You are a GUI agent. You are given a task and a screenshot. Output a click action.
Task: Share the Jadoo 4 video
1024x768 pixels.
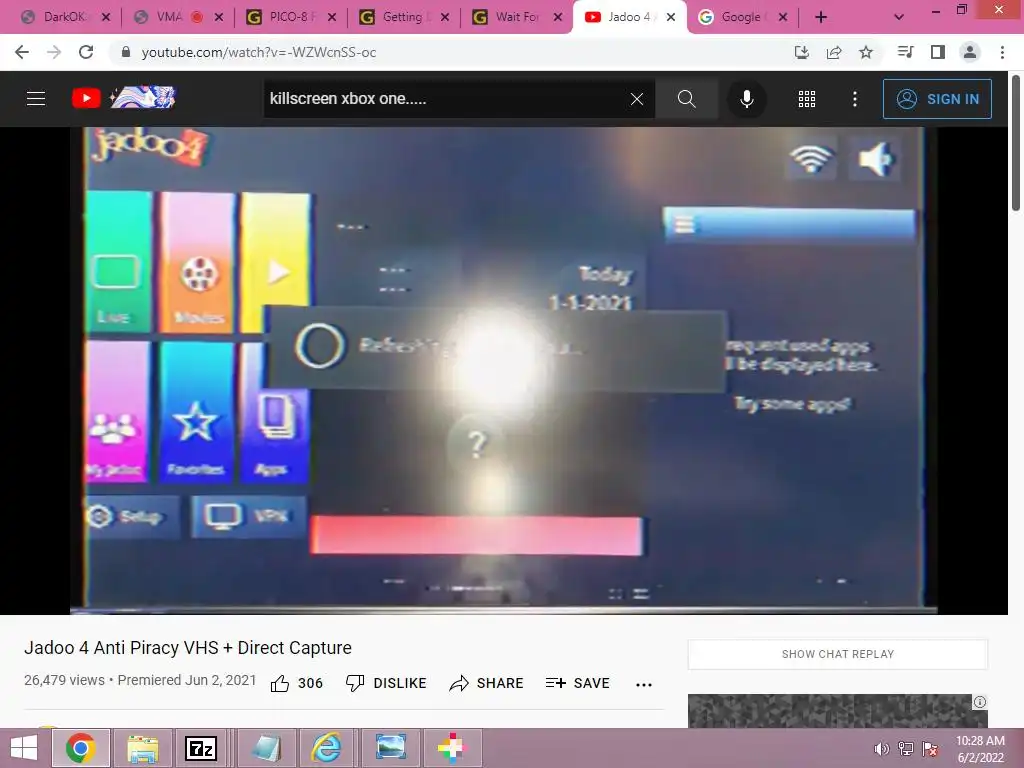click(x=487, y=683)
